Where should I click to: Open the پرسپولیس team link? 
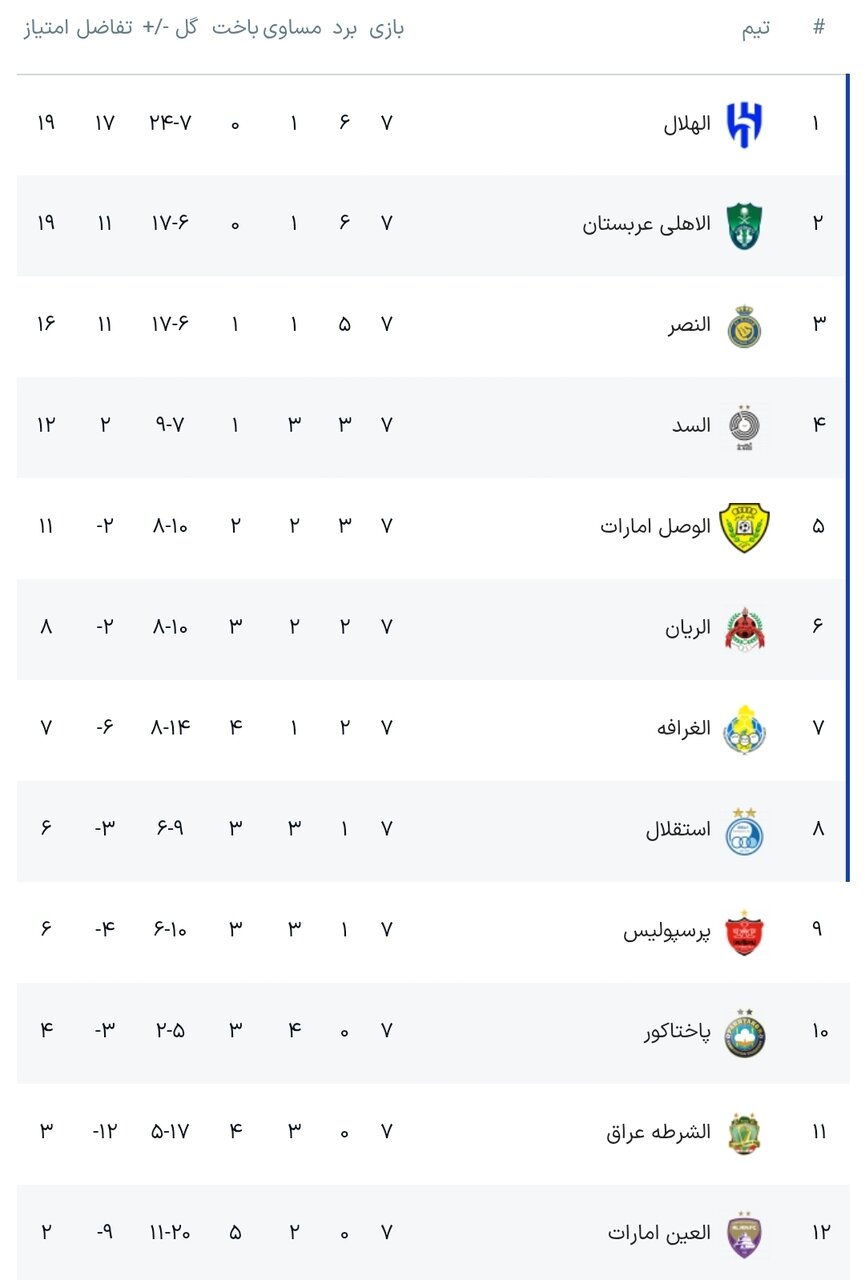click(x=667, y=931)
